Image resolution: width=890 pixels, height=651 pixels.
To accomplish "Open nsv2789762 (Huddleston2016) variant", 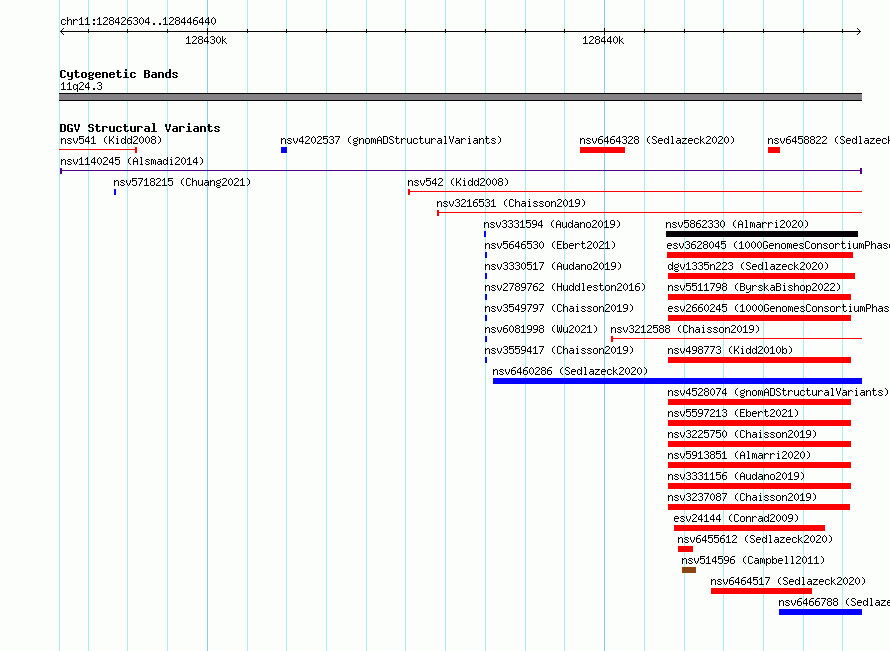I will 565,287.
